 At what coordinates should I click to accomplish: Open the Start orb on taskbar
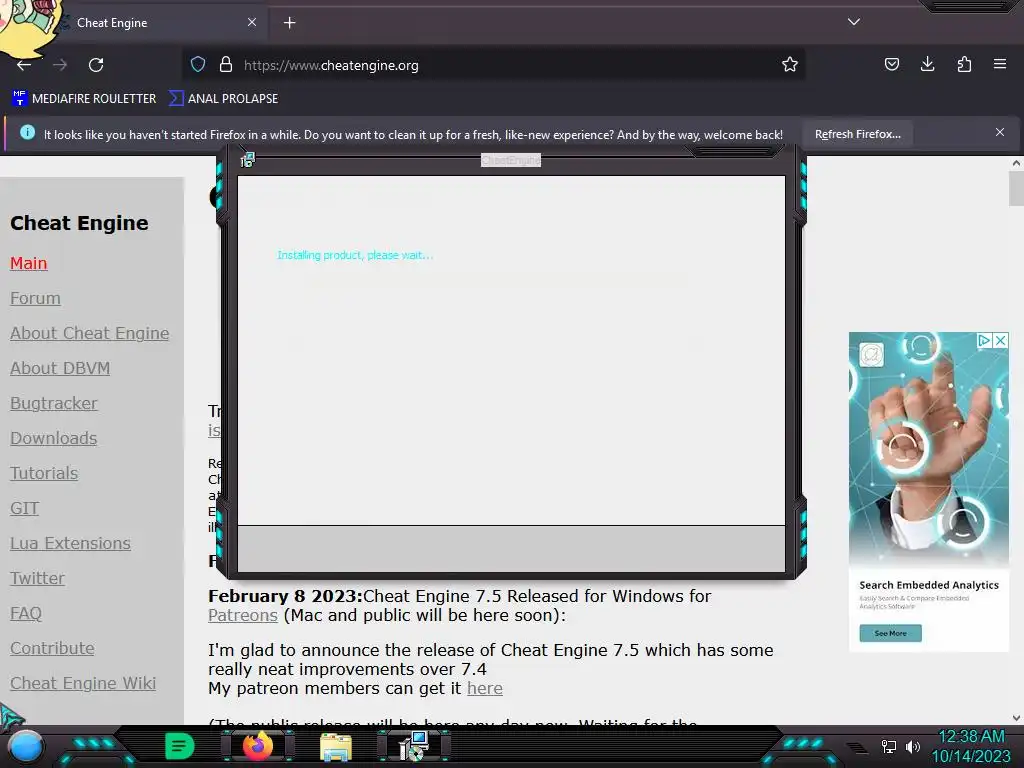(26, 748)
